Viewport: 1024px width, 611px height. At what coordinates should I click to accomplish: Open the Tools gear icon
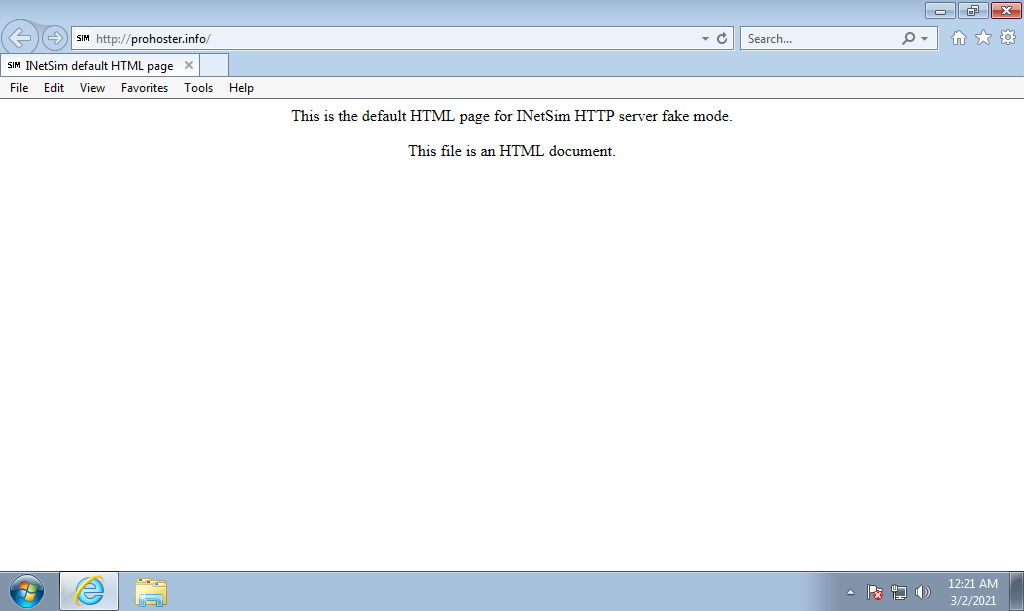click(1008, 38)
